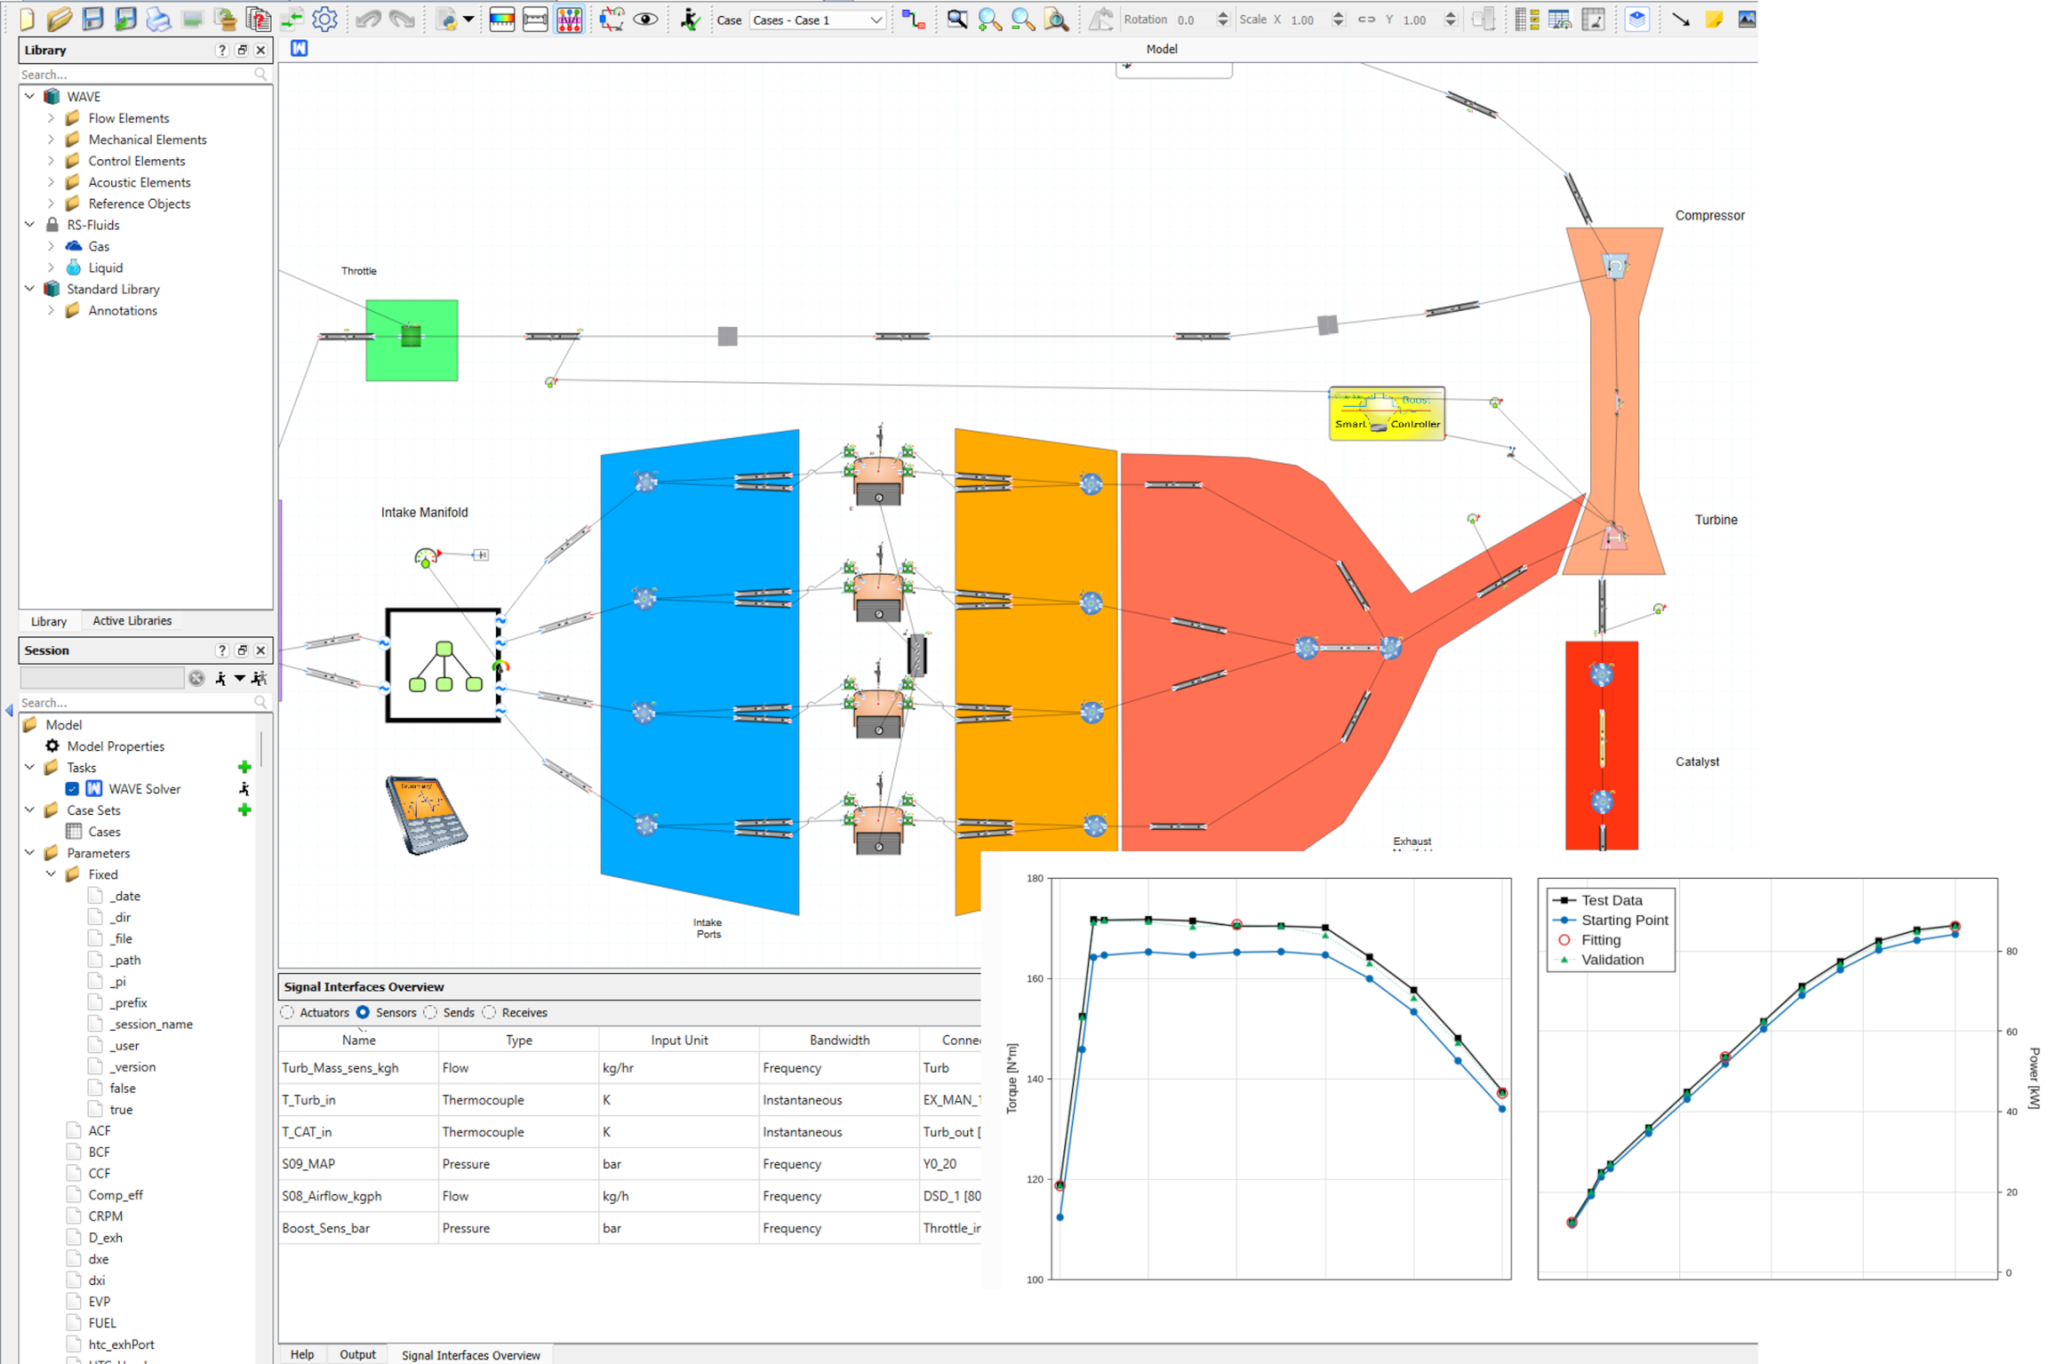Select the zoom-in magnifier tool
Viewport: 2048px width, 1364px height.
tap(990, 19)
